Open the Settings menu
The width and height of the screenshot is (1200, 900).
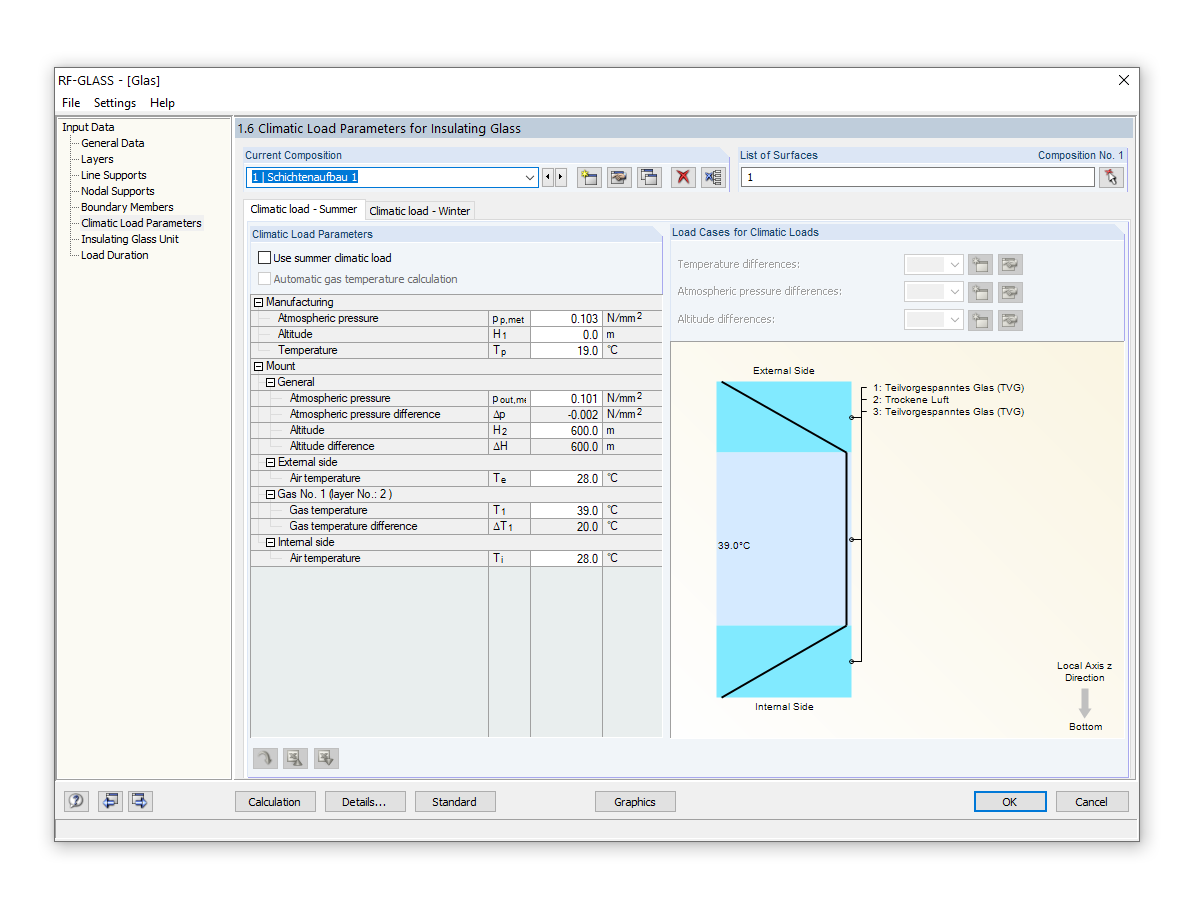tap(114, 103)
